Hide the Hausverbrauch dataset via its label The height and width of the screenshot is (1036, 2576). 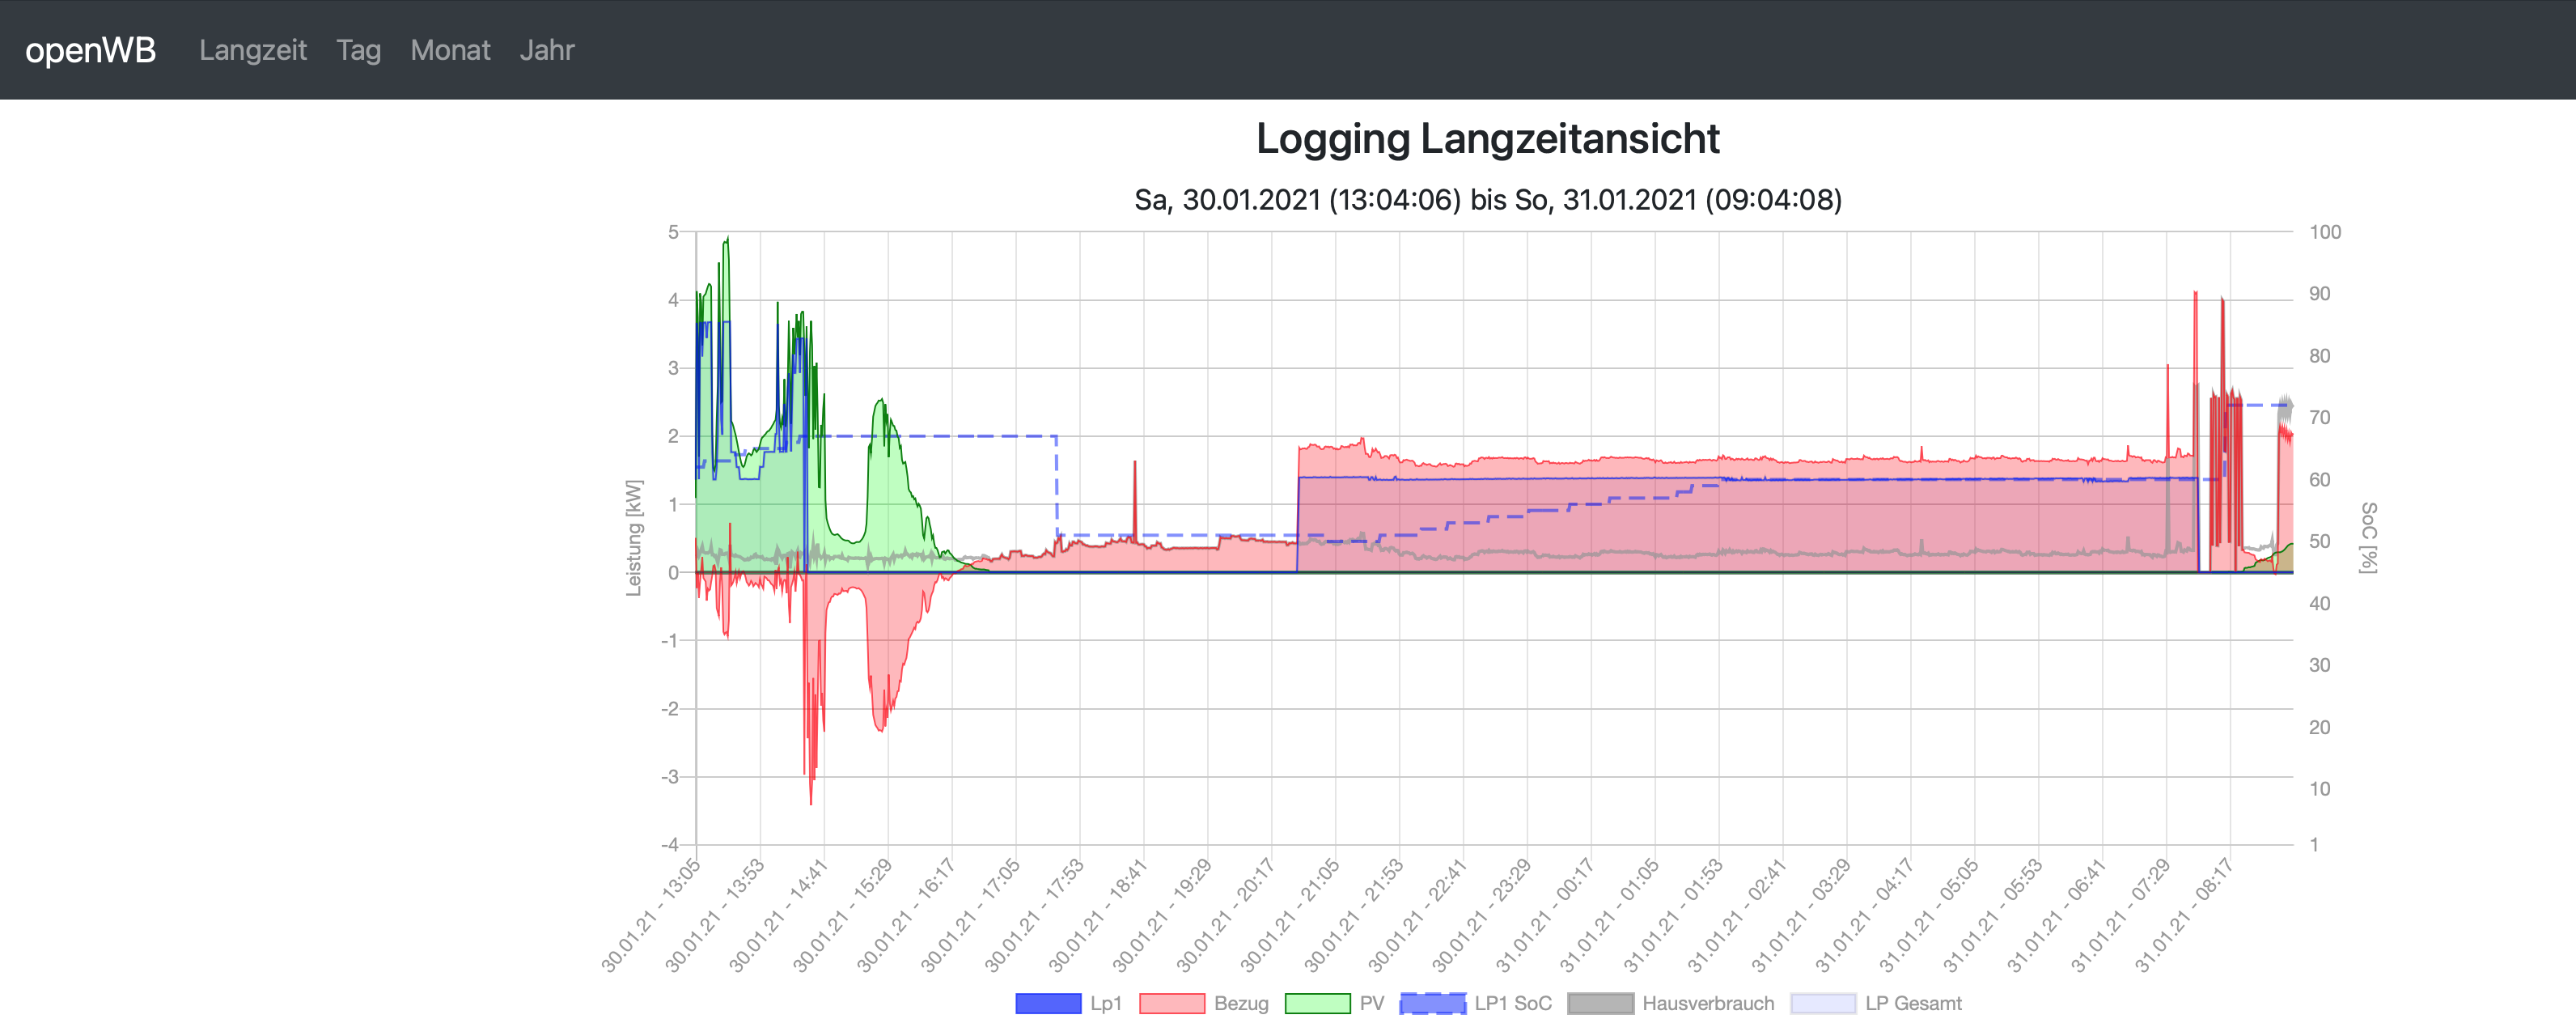(1708, 1003)
